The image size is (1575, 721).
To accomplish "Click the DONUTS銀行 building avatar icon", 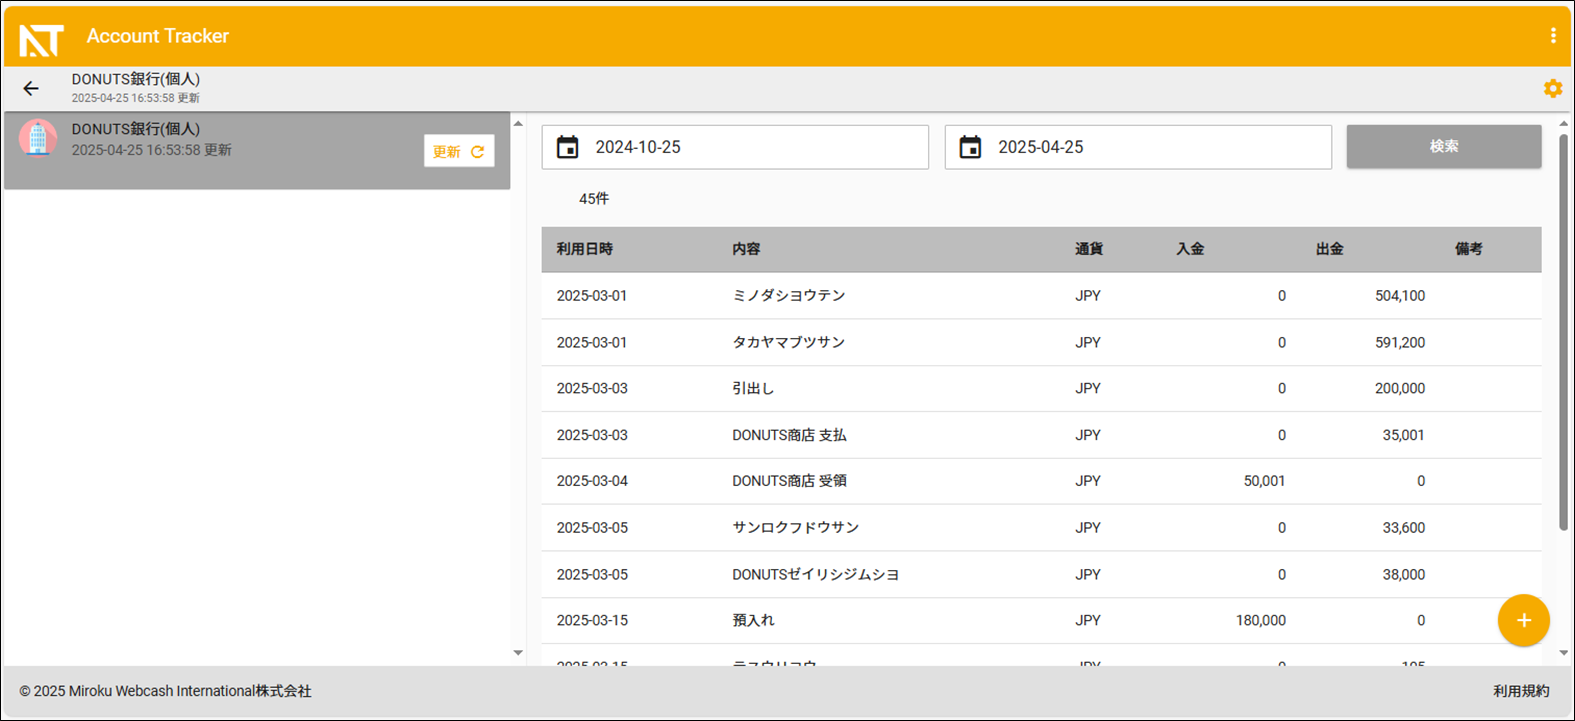I will pos(38,138).
